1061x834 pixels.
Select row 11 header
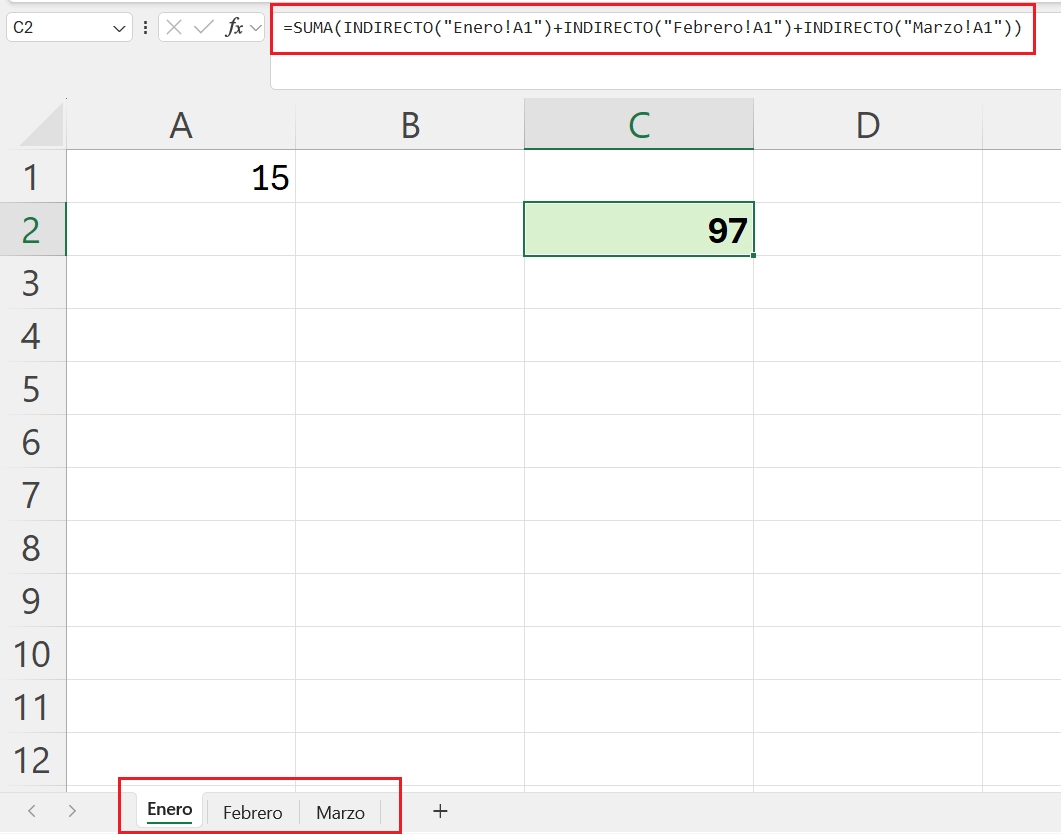point(31,707)
